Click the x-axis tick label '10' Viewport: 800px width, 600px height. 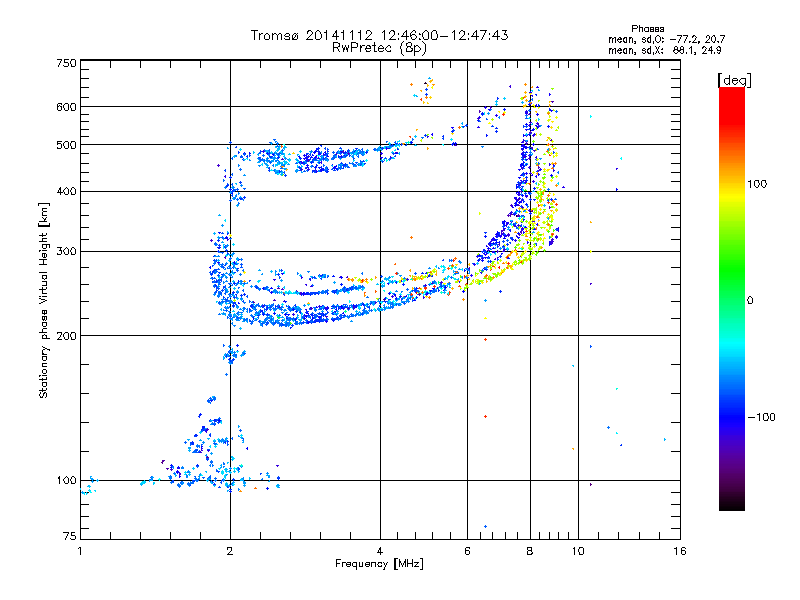coord(578,551)
